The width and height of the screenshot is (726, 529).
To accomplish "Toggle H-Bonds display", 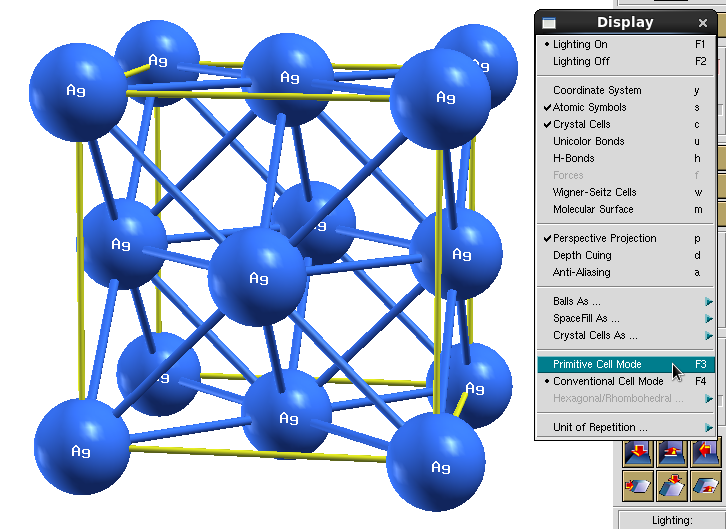I will pyautogui.click(x=626, y=158).
